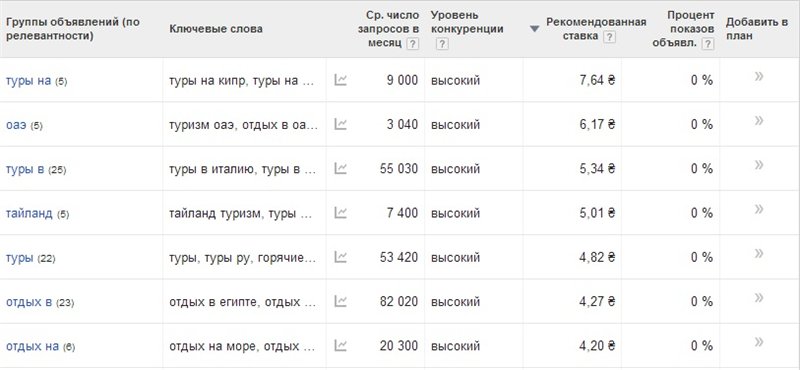Select Ключевые слова column header
This screenshot has width=800, height=370.
pos(216,29)
